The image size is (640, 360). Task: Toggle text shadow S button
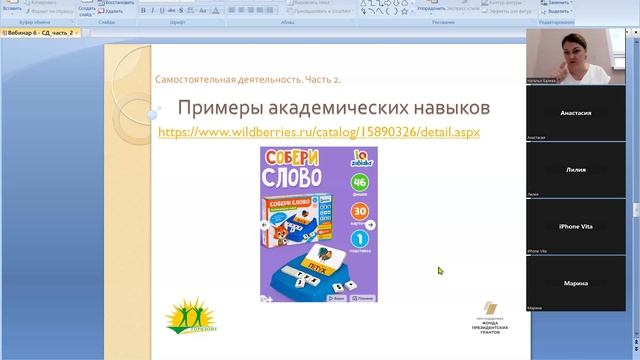(x=181, y=11)
